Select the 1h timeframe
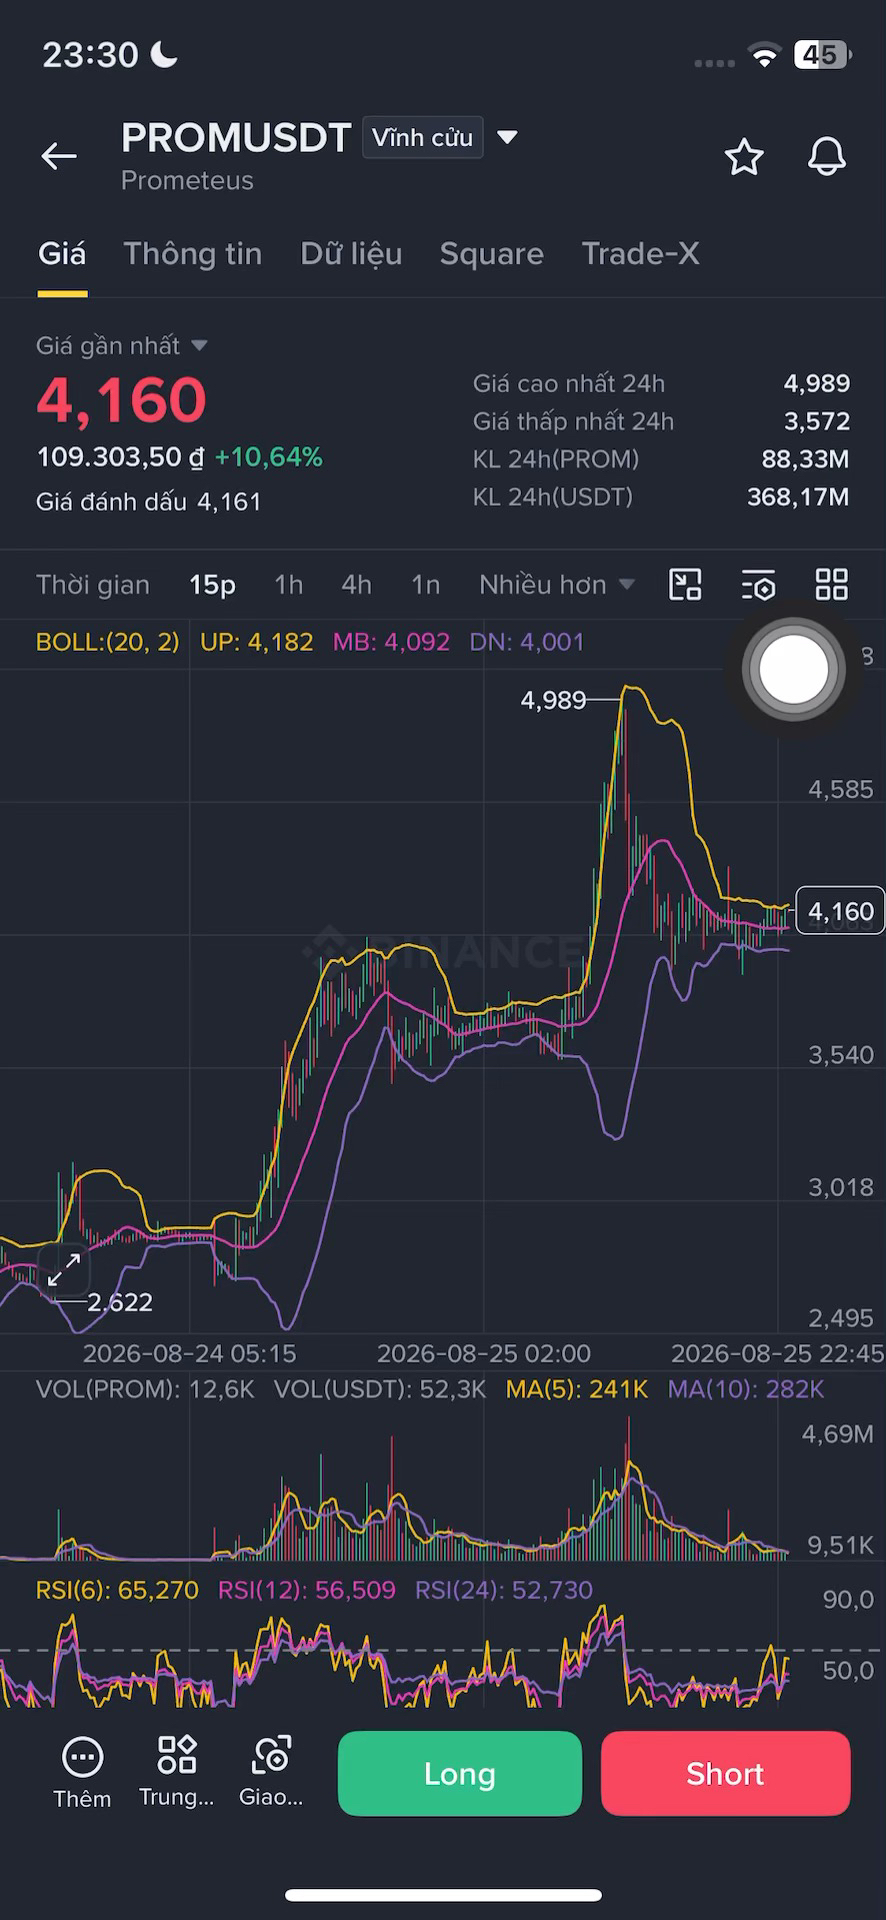 (289, 585)
